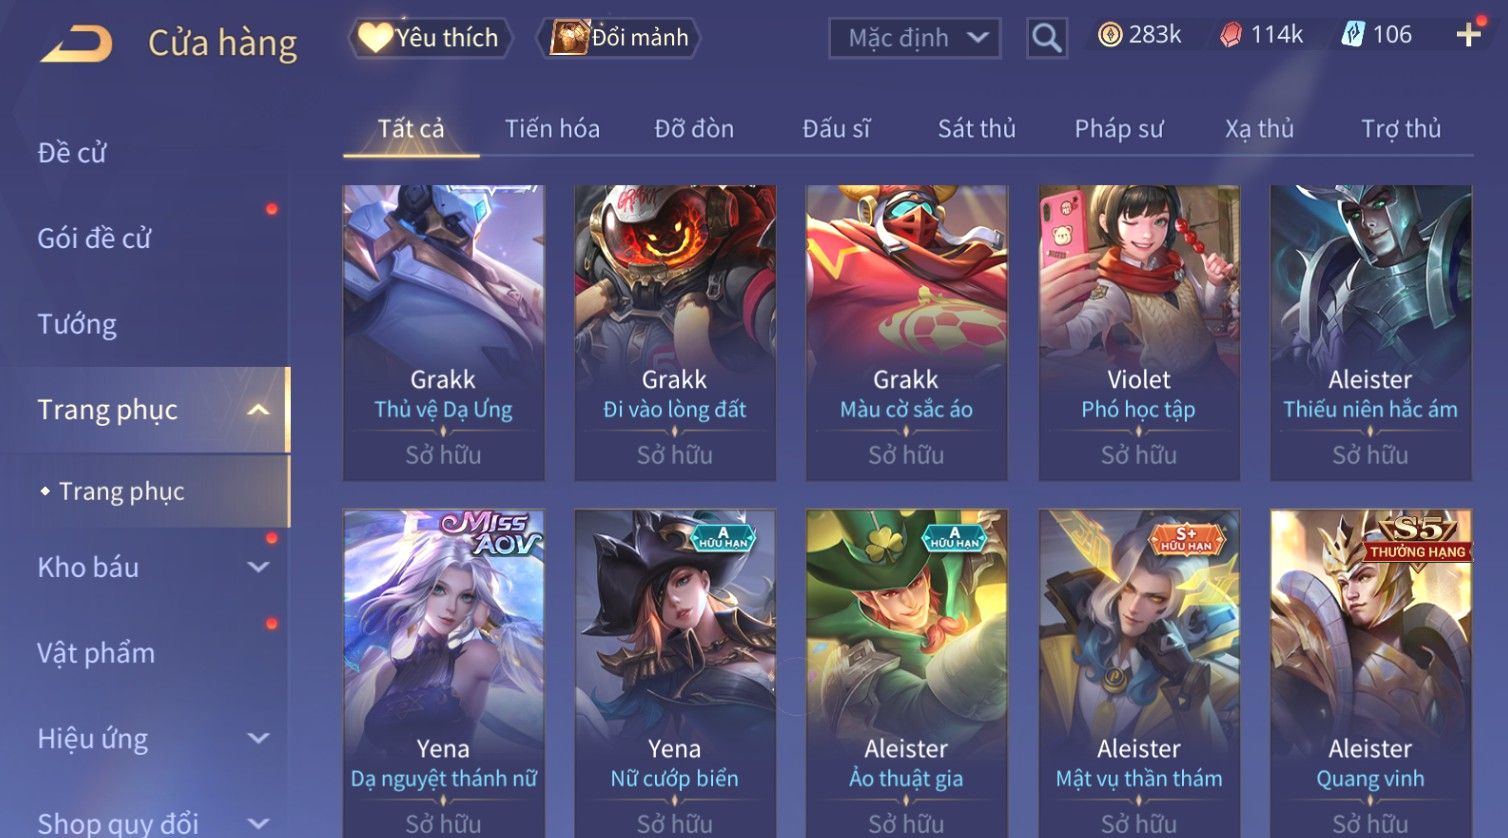Click the gold coin currency icon

pyautogui.click(x=1110, y=35)
